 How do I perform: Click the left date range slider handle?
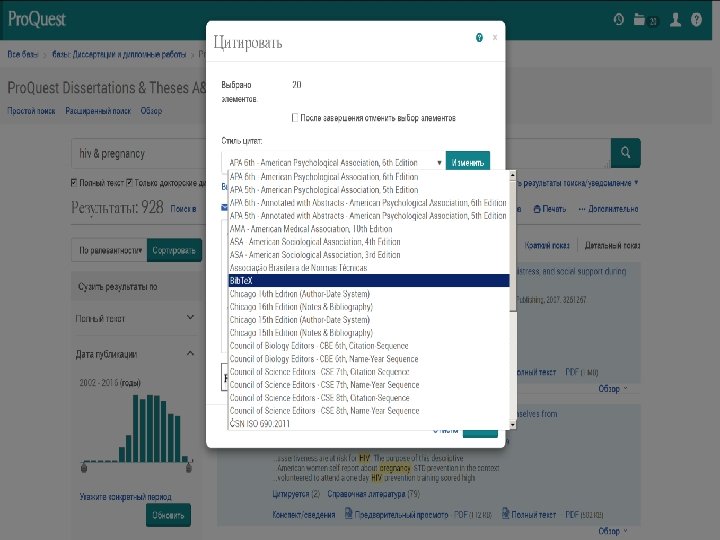84,467
